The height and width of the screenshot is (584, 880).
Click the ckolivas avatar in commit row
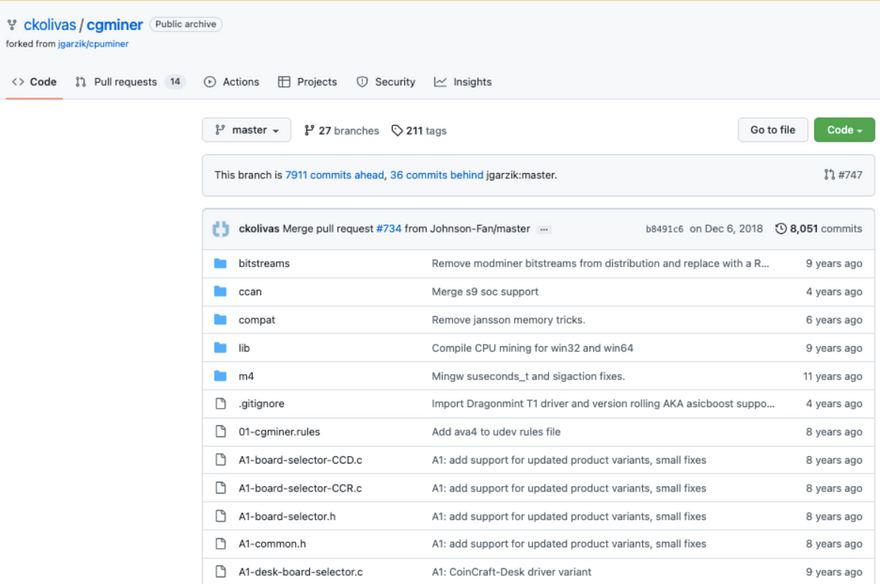[x=221, y=229]
